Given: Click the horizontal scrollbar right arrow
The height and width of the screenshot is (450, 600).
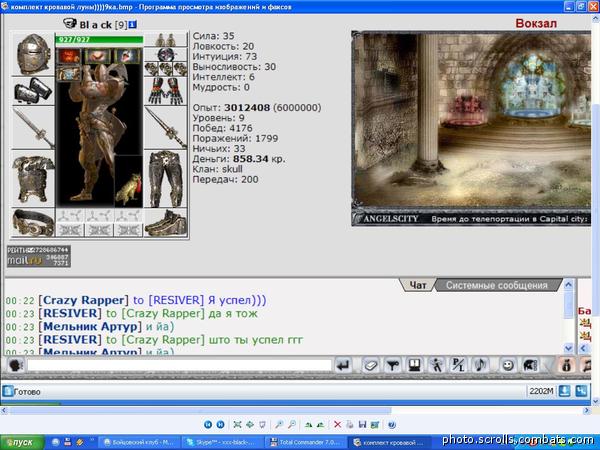Looking at the screenshot, I should coord(587,411).
